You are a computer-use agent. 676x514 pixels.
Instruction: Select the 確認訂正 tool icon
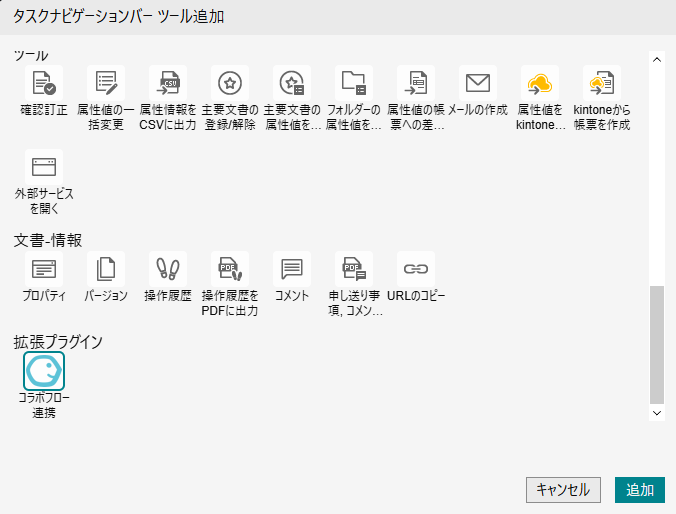[44, 83]
